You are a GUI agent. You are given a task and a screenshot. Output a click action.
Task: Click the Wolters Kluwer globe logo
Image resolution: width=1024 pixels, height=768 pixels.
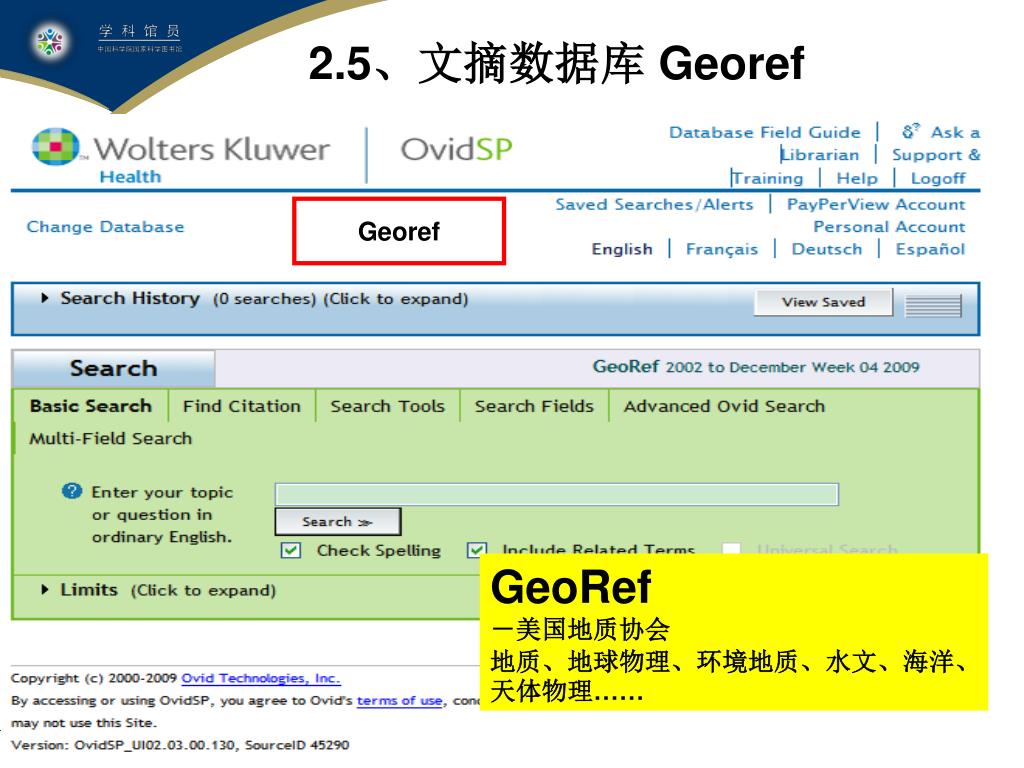tap(56, 146)
